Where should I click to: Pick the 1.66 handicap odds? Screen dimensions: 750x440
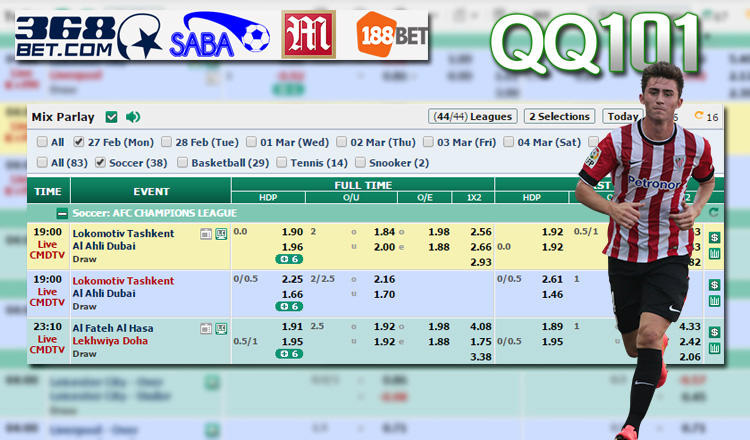[x=292, y=294]
